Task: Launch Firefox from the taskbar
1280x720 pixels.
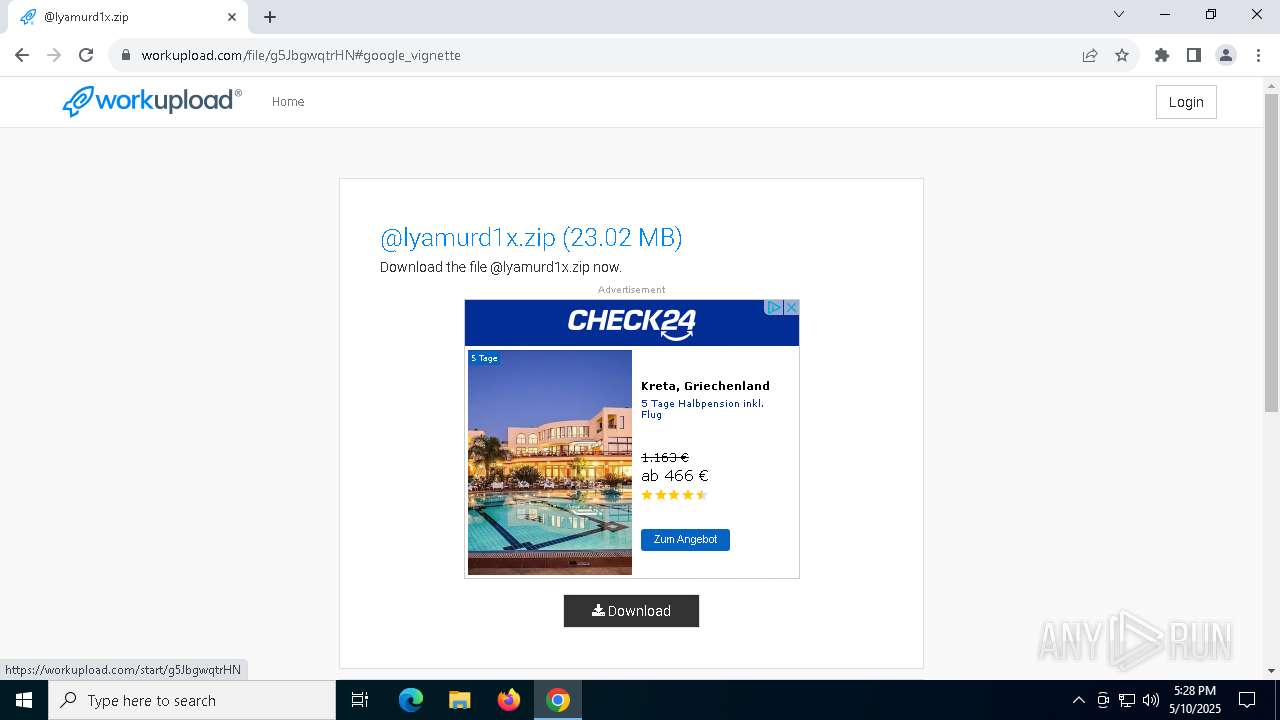Action: pos(509,700)
